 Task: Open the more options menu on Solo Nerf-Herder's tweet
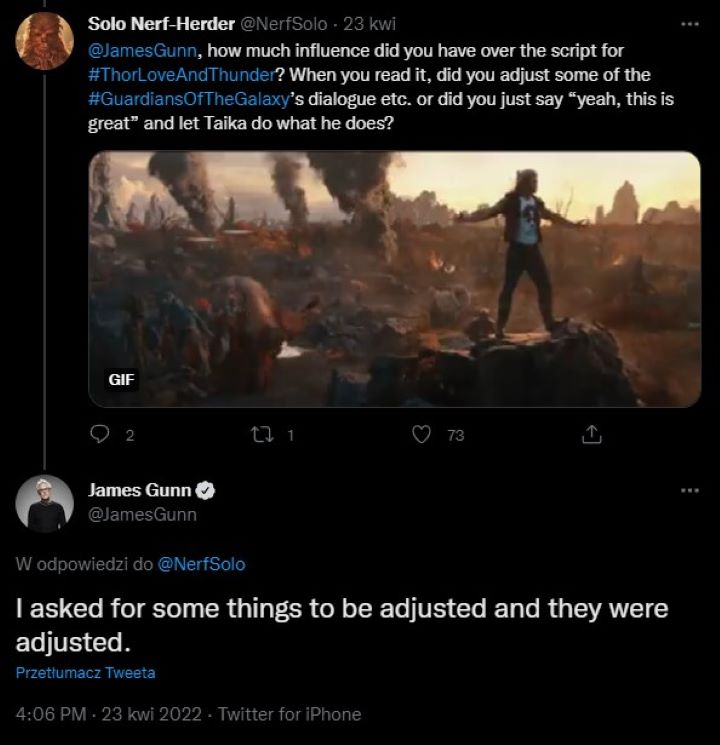tap(689, 23)
